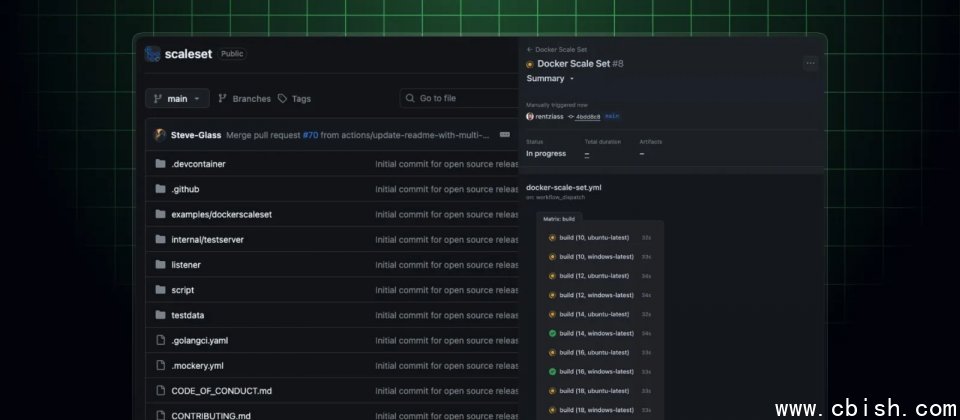
Task: Select the build (16, windows-latest) job
Action: pos(596,371)
